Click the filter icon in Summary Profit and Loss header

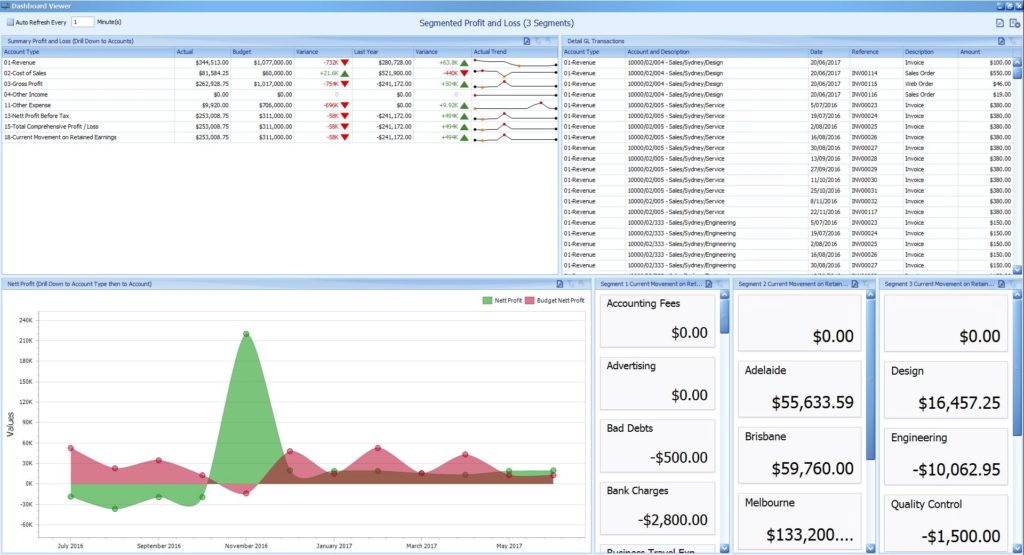click(537, 40)
